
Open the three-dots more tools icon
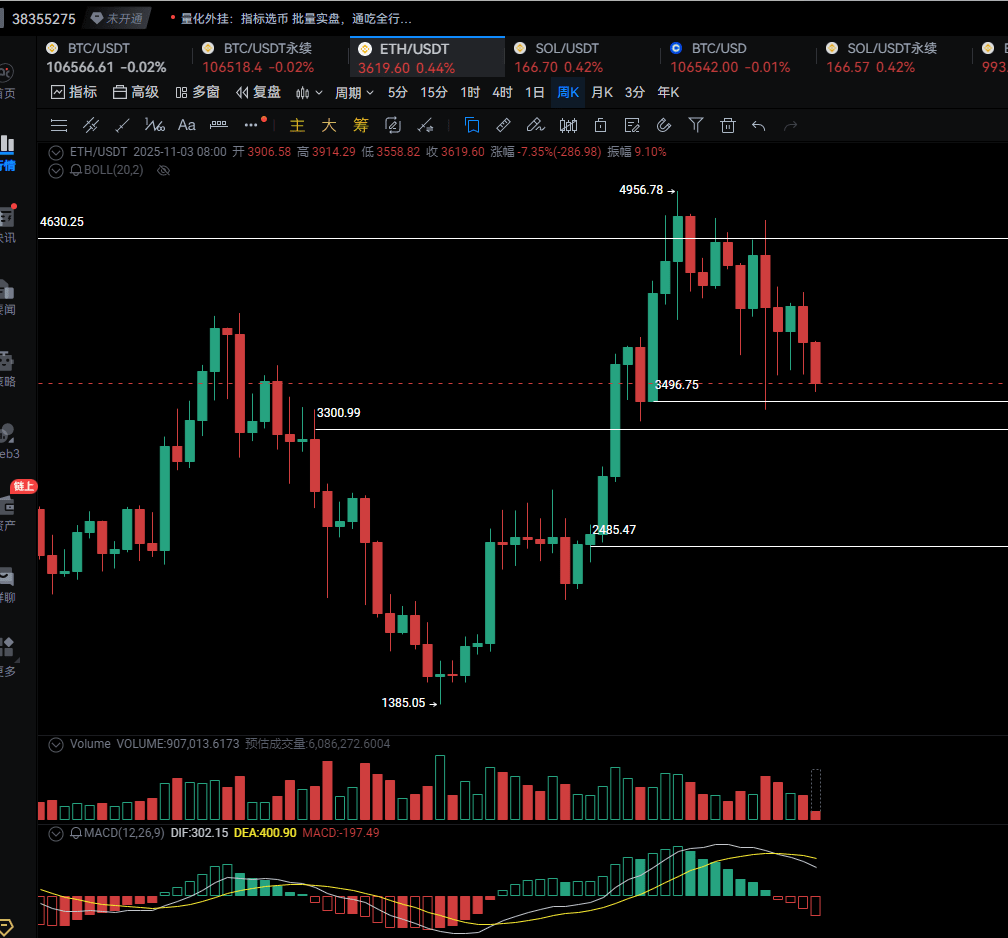pyautogui.click(x=251, y=125)
